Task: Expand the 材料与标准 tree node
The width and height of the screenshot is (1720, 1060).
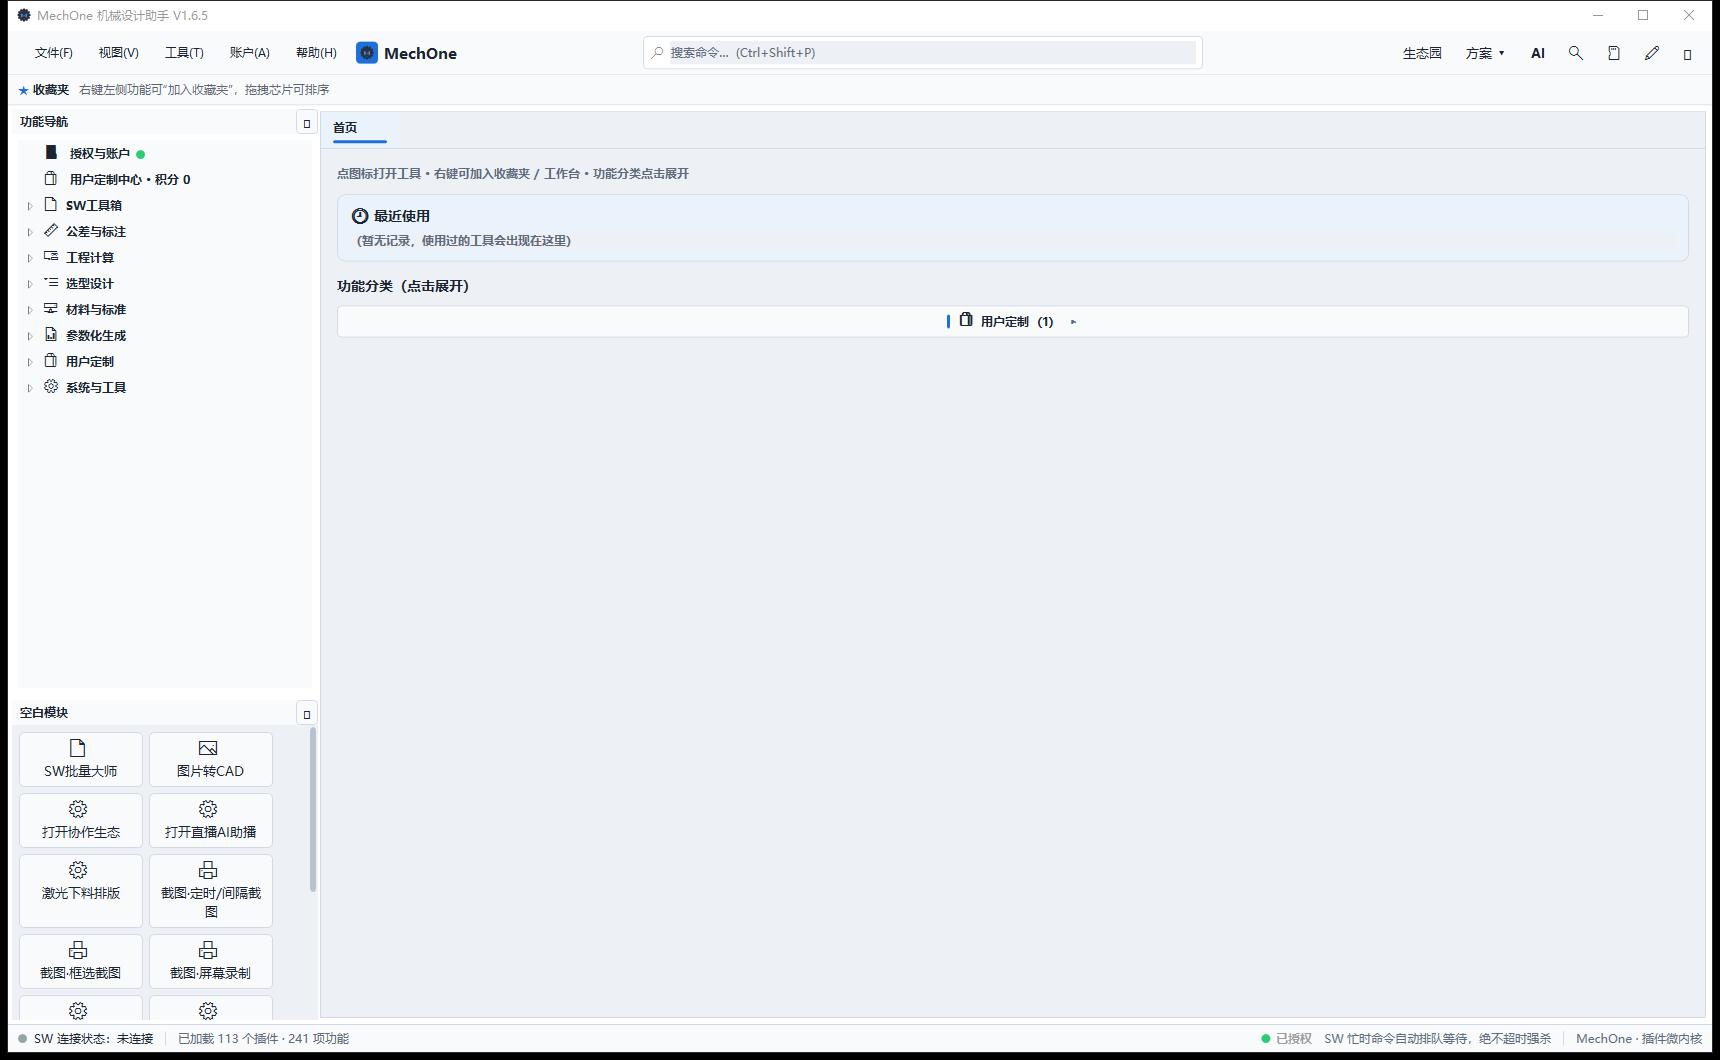Action: pyautogui.click(x=30, y=310)
